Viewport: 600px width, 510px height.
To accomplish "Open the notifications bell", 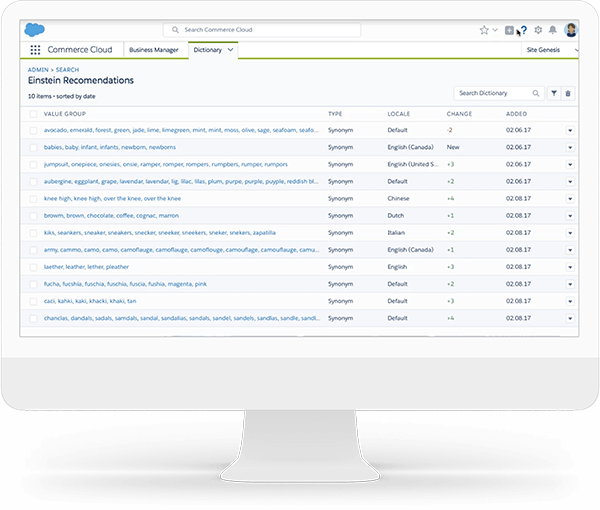I will (553, 30).
